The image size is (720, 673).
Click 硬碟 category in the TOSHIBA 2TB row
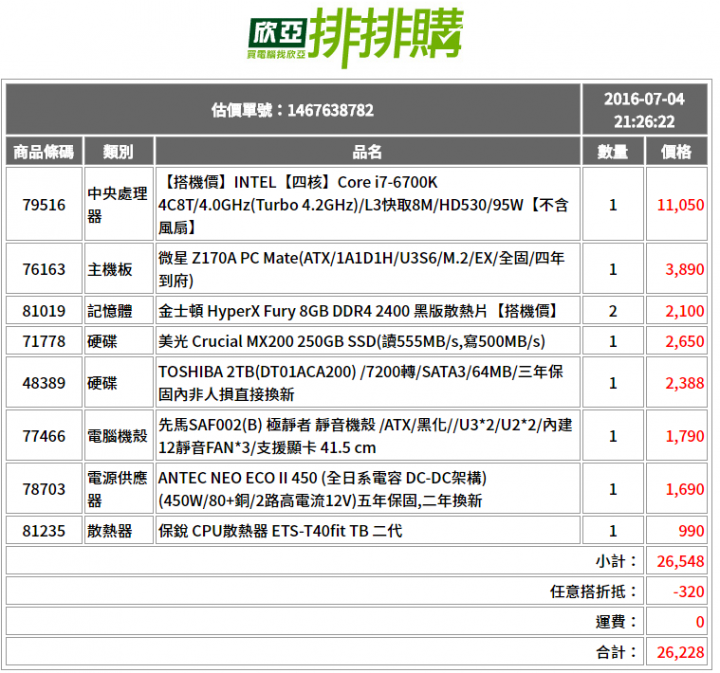(102, 383)
